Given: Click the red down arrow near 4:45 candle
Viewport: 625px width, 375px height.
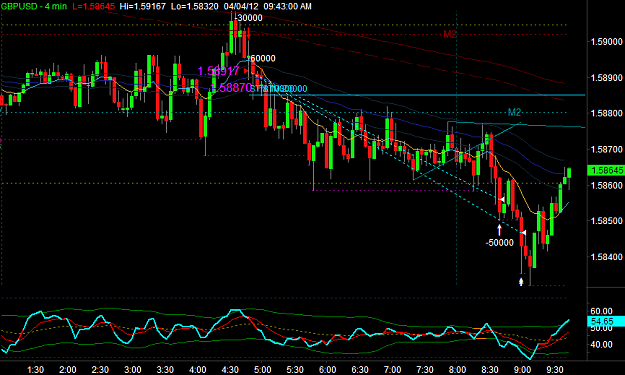Looking at the screenshot, I should click(x=248, y=33).
